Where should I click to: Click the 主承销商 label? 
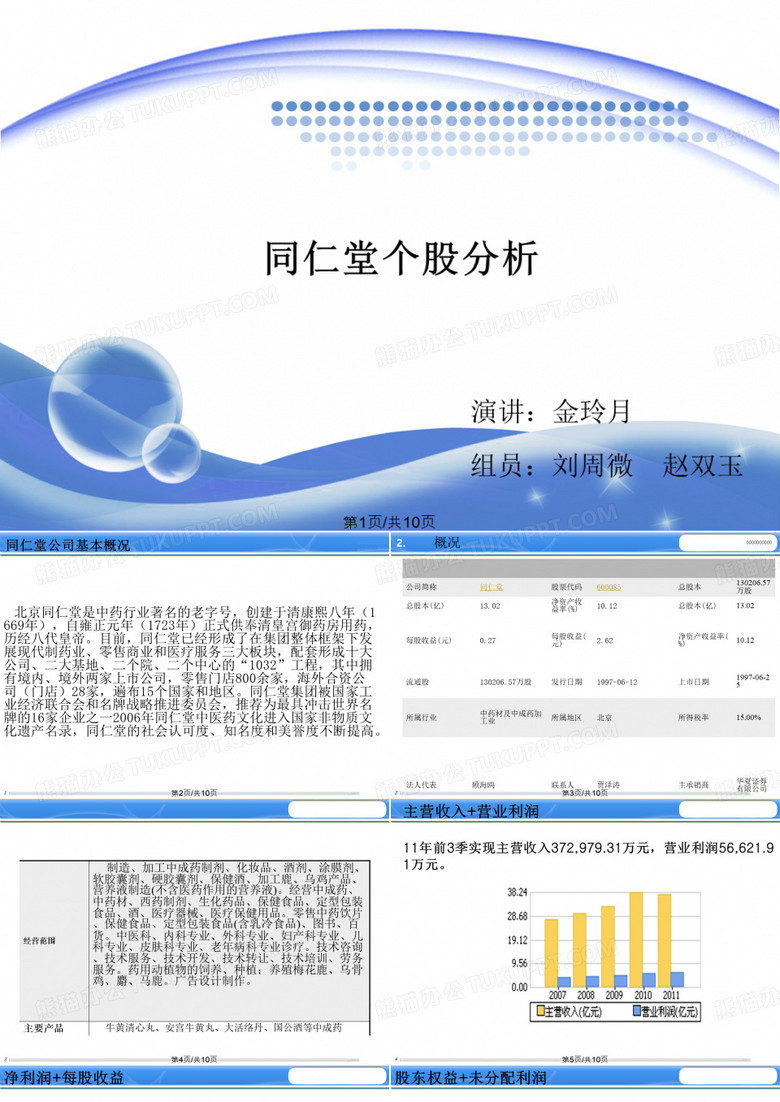pyautogui.click(x=694, y=785)
